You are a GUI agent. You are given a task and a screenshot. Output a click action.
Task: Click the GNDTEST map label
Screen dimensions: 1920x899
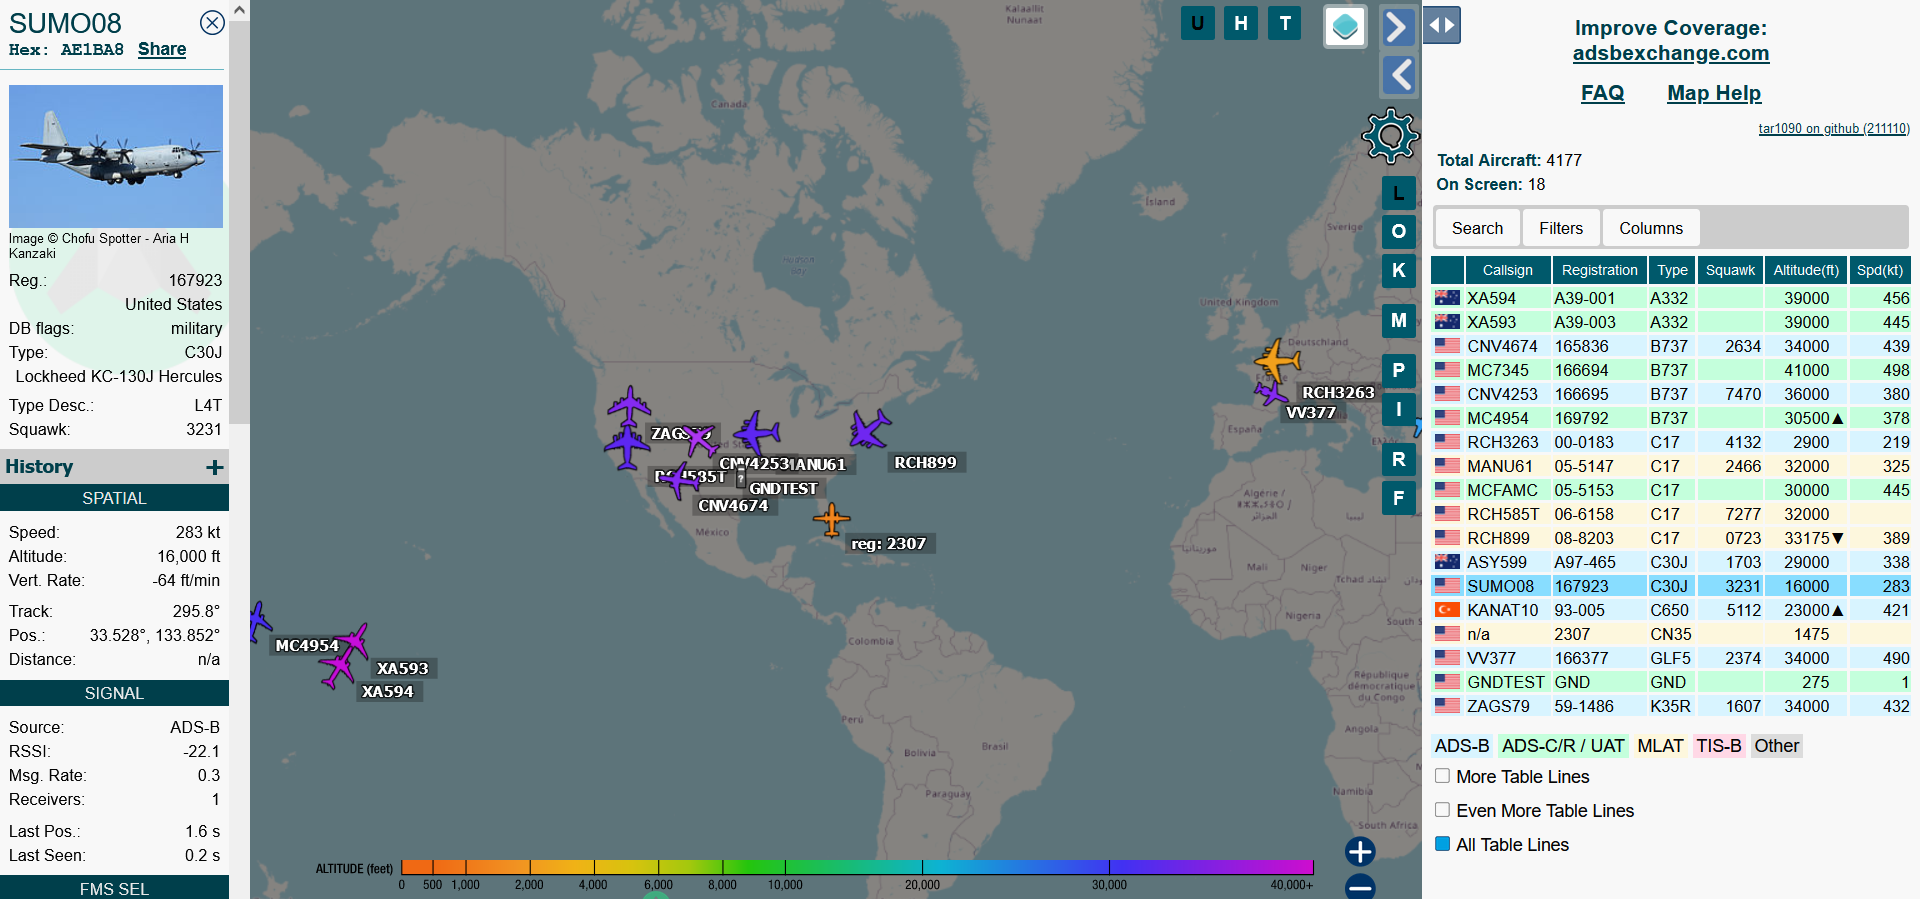(x=783, y=489)
